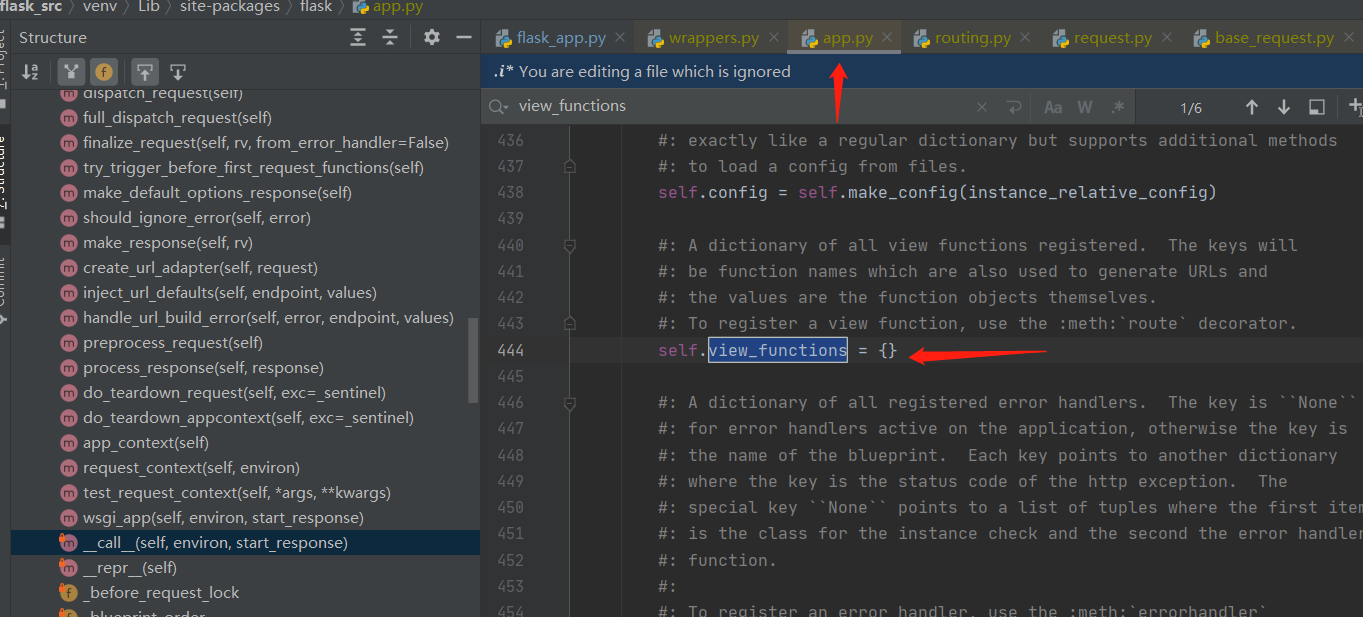Screen dimensions: 1363x617
Task: Sort Structure members alphabetically
Action: (30, 72)
